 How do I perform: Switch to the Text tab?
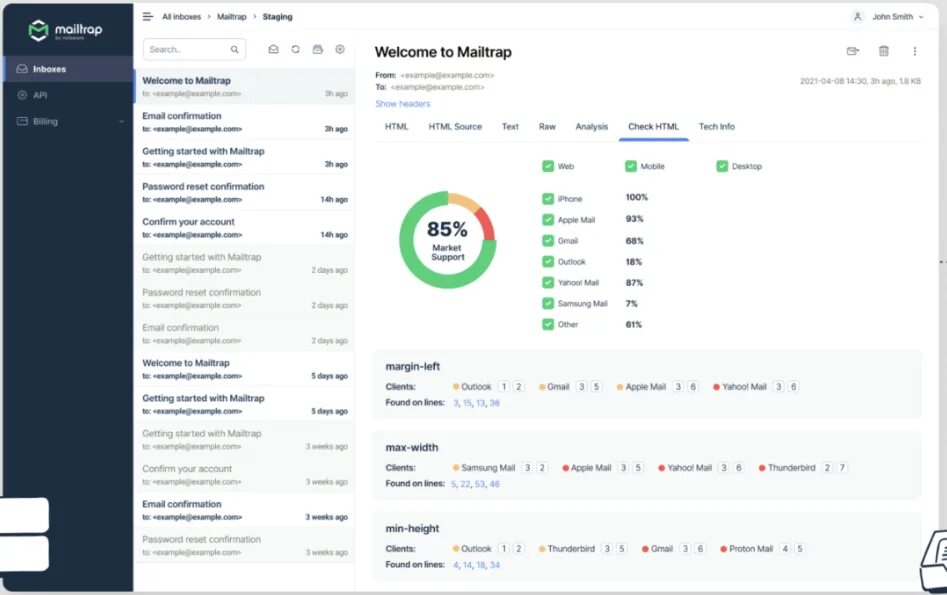tap(510, 127)
